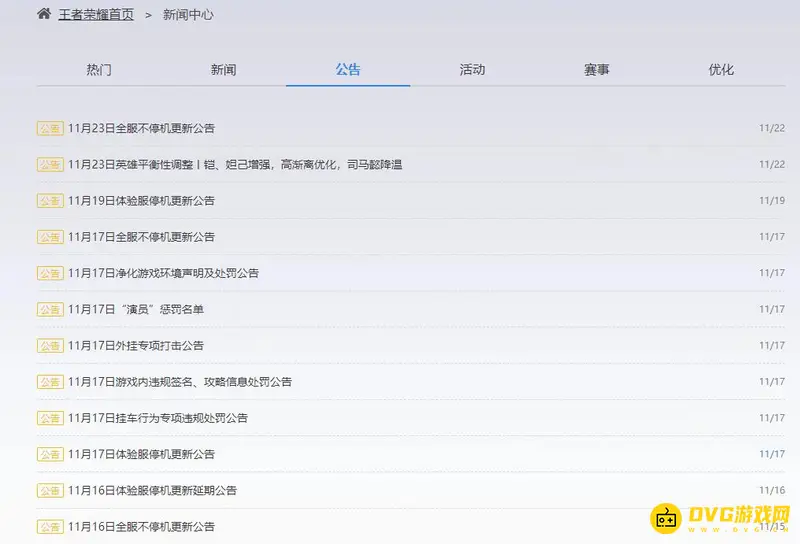Click 公告 tag beside 11月17日全服不停机更新公告
Image resolution: width=800 pixels, height=544 pixels.
tap(50, 237)
